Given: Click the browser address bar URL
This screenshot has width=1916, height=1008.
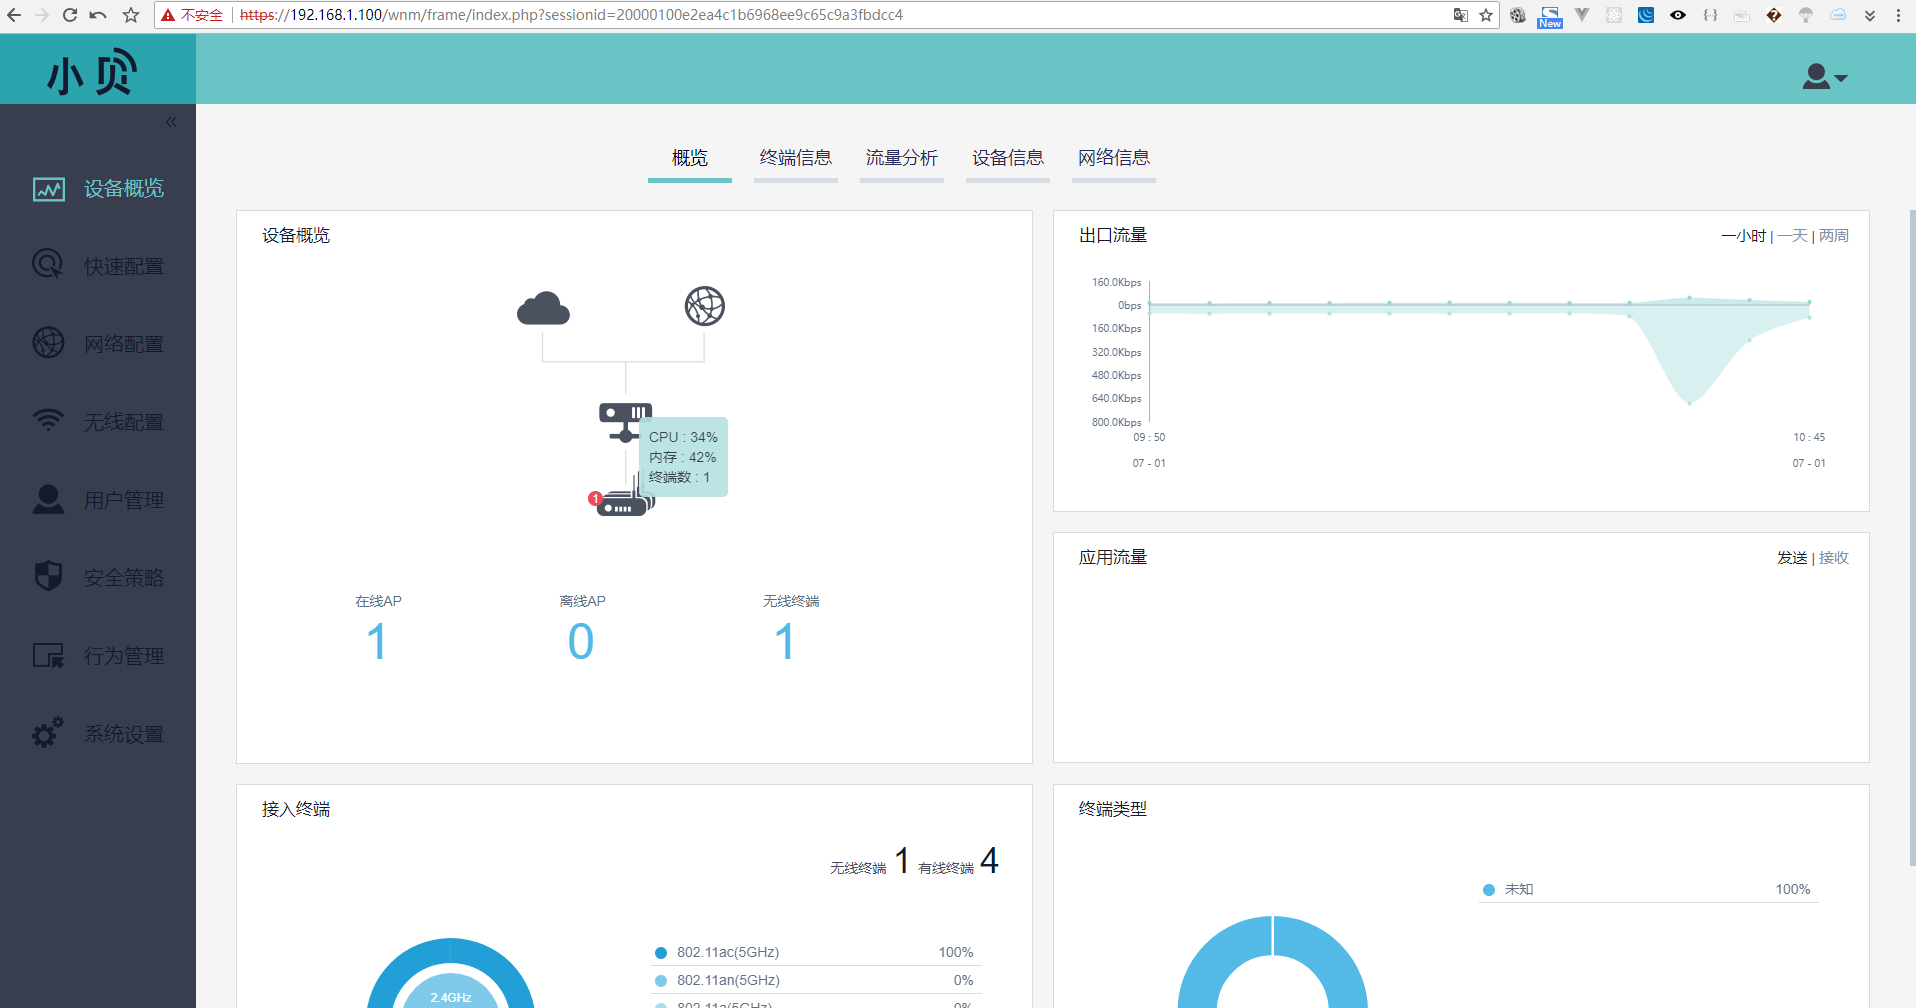Looking at the screenshot, I should [x=571, y=15].
